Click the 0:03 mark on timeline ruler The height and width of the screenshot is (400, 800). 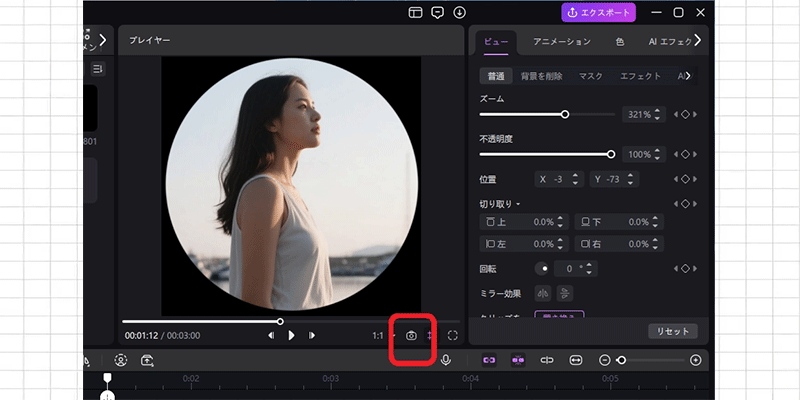coord(331,379)
